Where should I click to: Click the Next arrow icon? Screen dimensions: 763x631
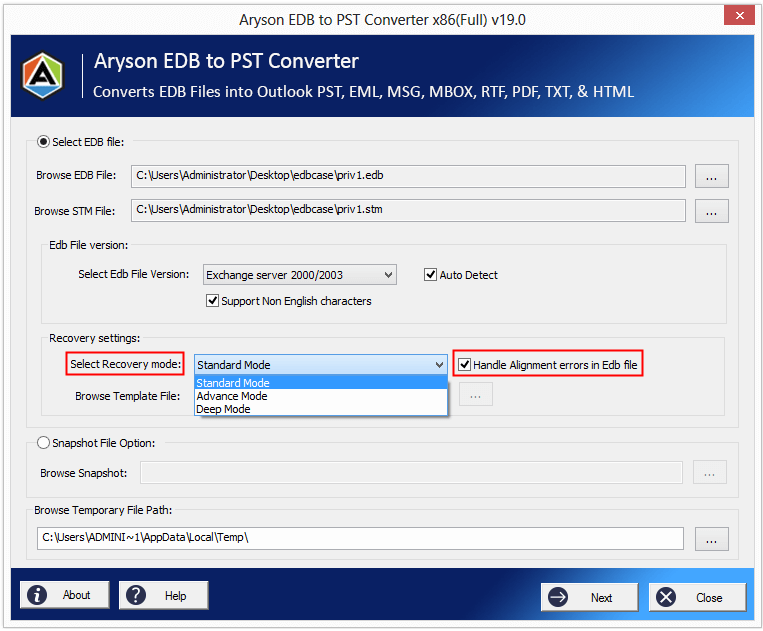click(x=558, y=597)
